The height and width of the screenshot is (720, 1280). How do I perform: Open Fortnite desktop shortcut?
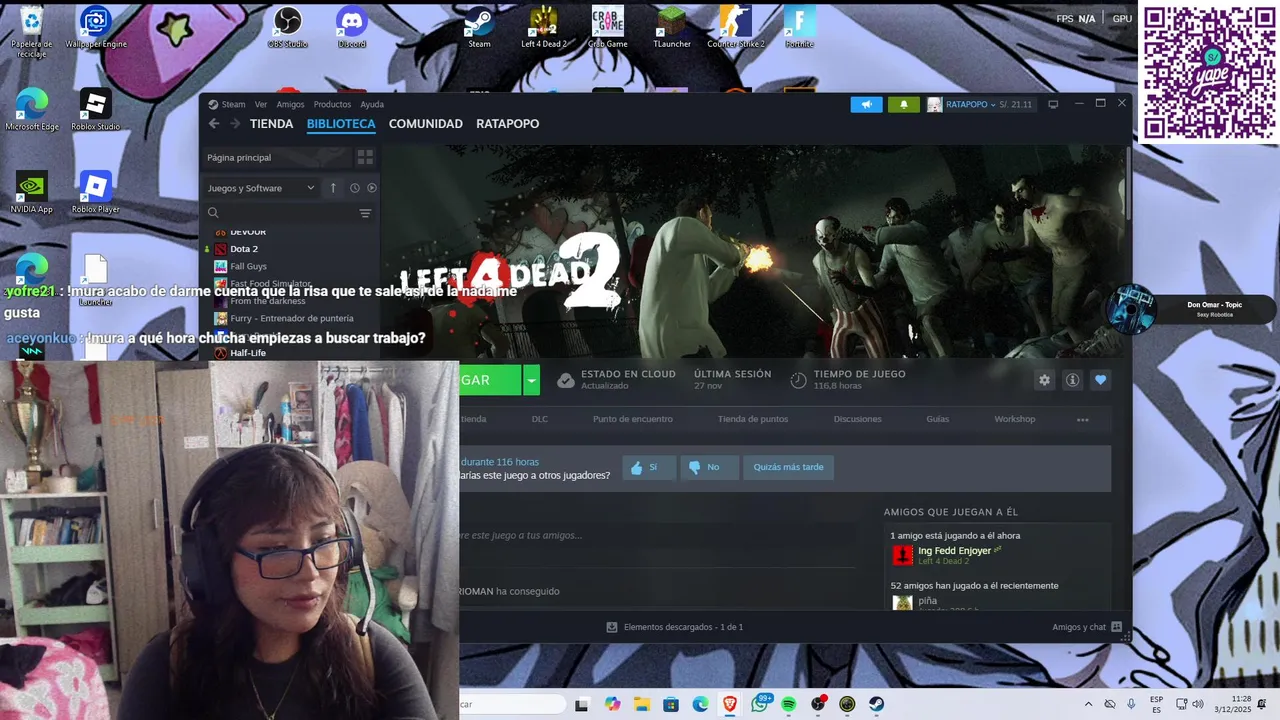click(x=799, y=27)
